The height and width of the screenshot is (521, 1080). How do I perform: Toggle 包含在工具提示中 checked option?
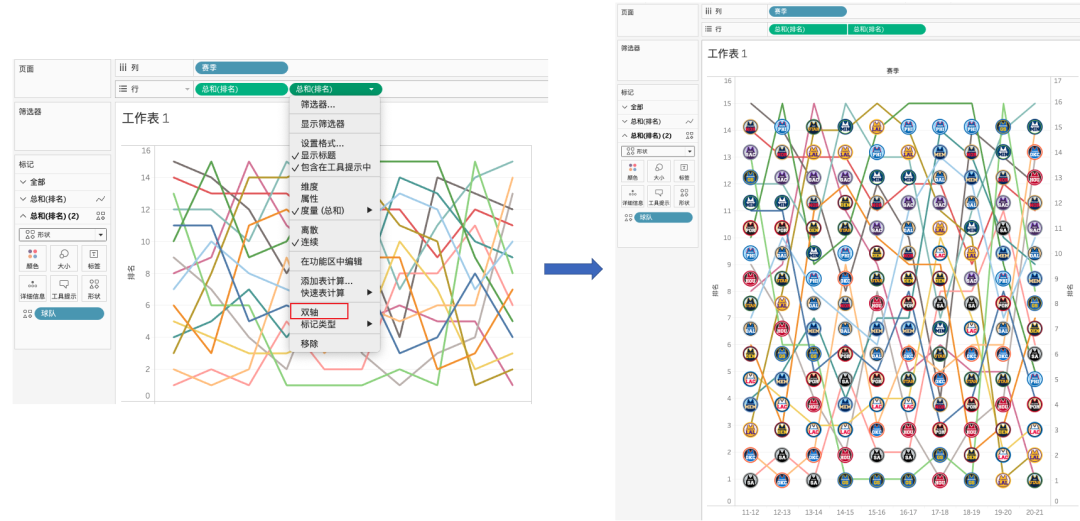(334, 167)
